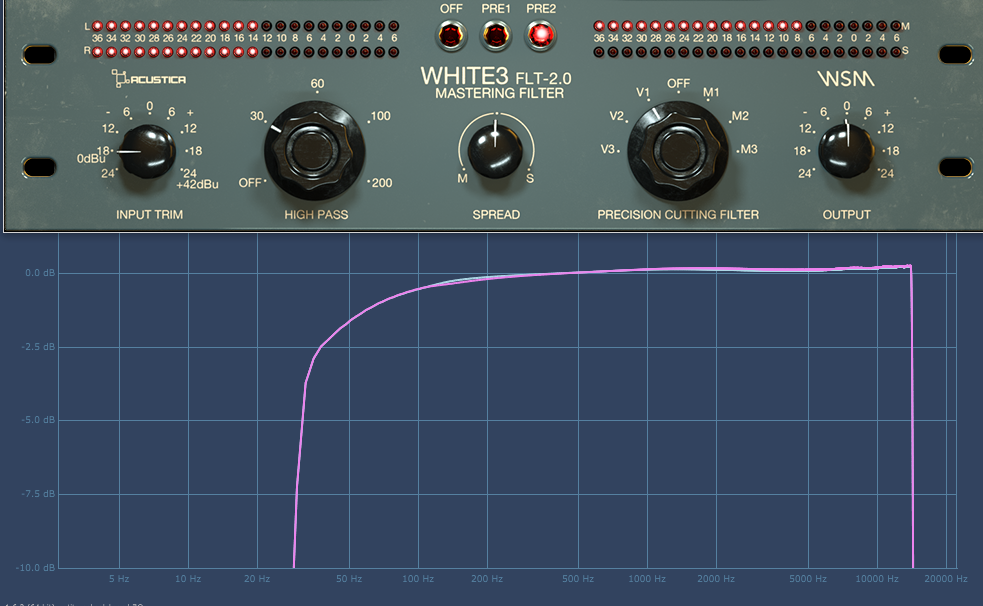Click the Acustica logo
This screenshot has height=606, width=983.
coord(149,78)
